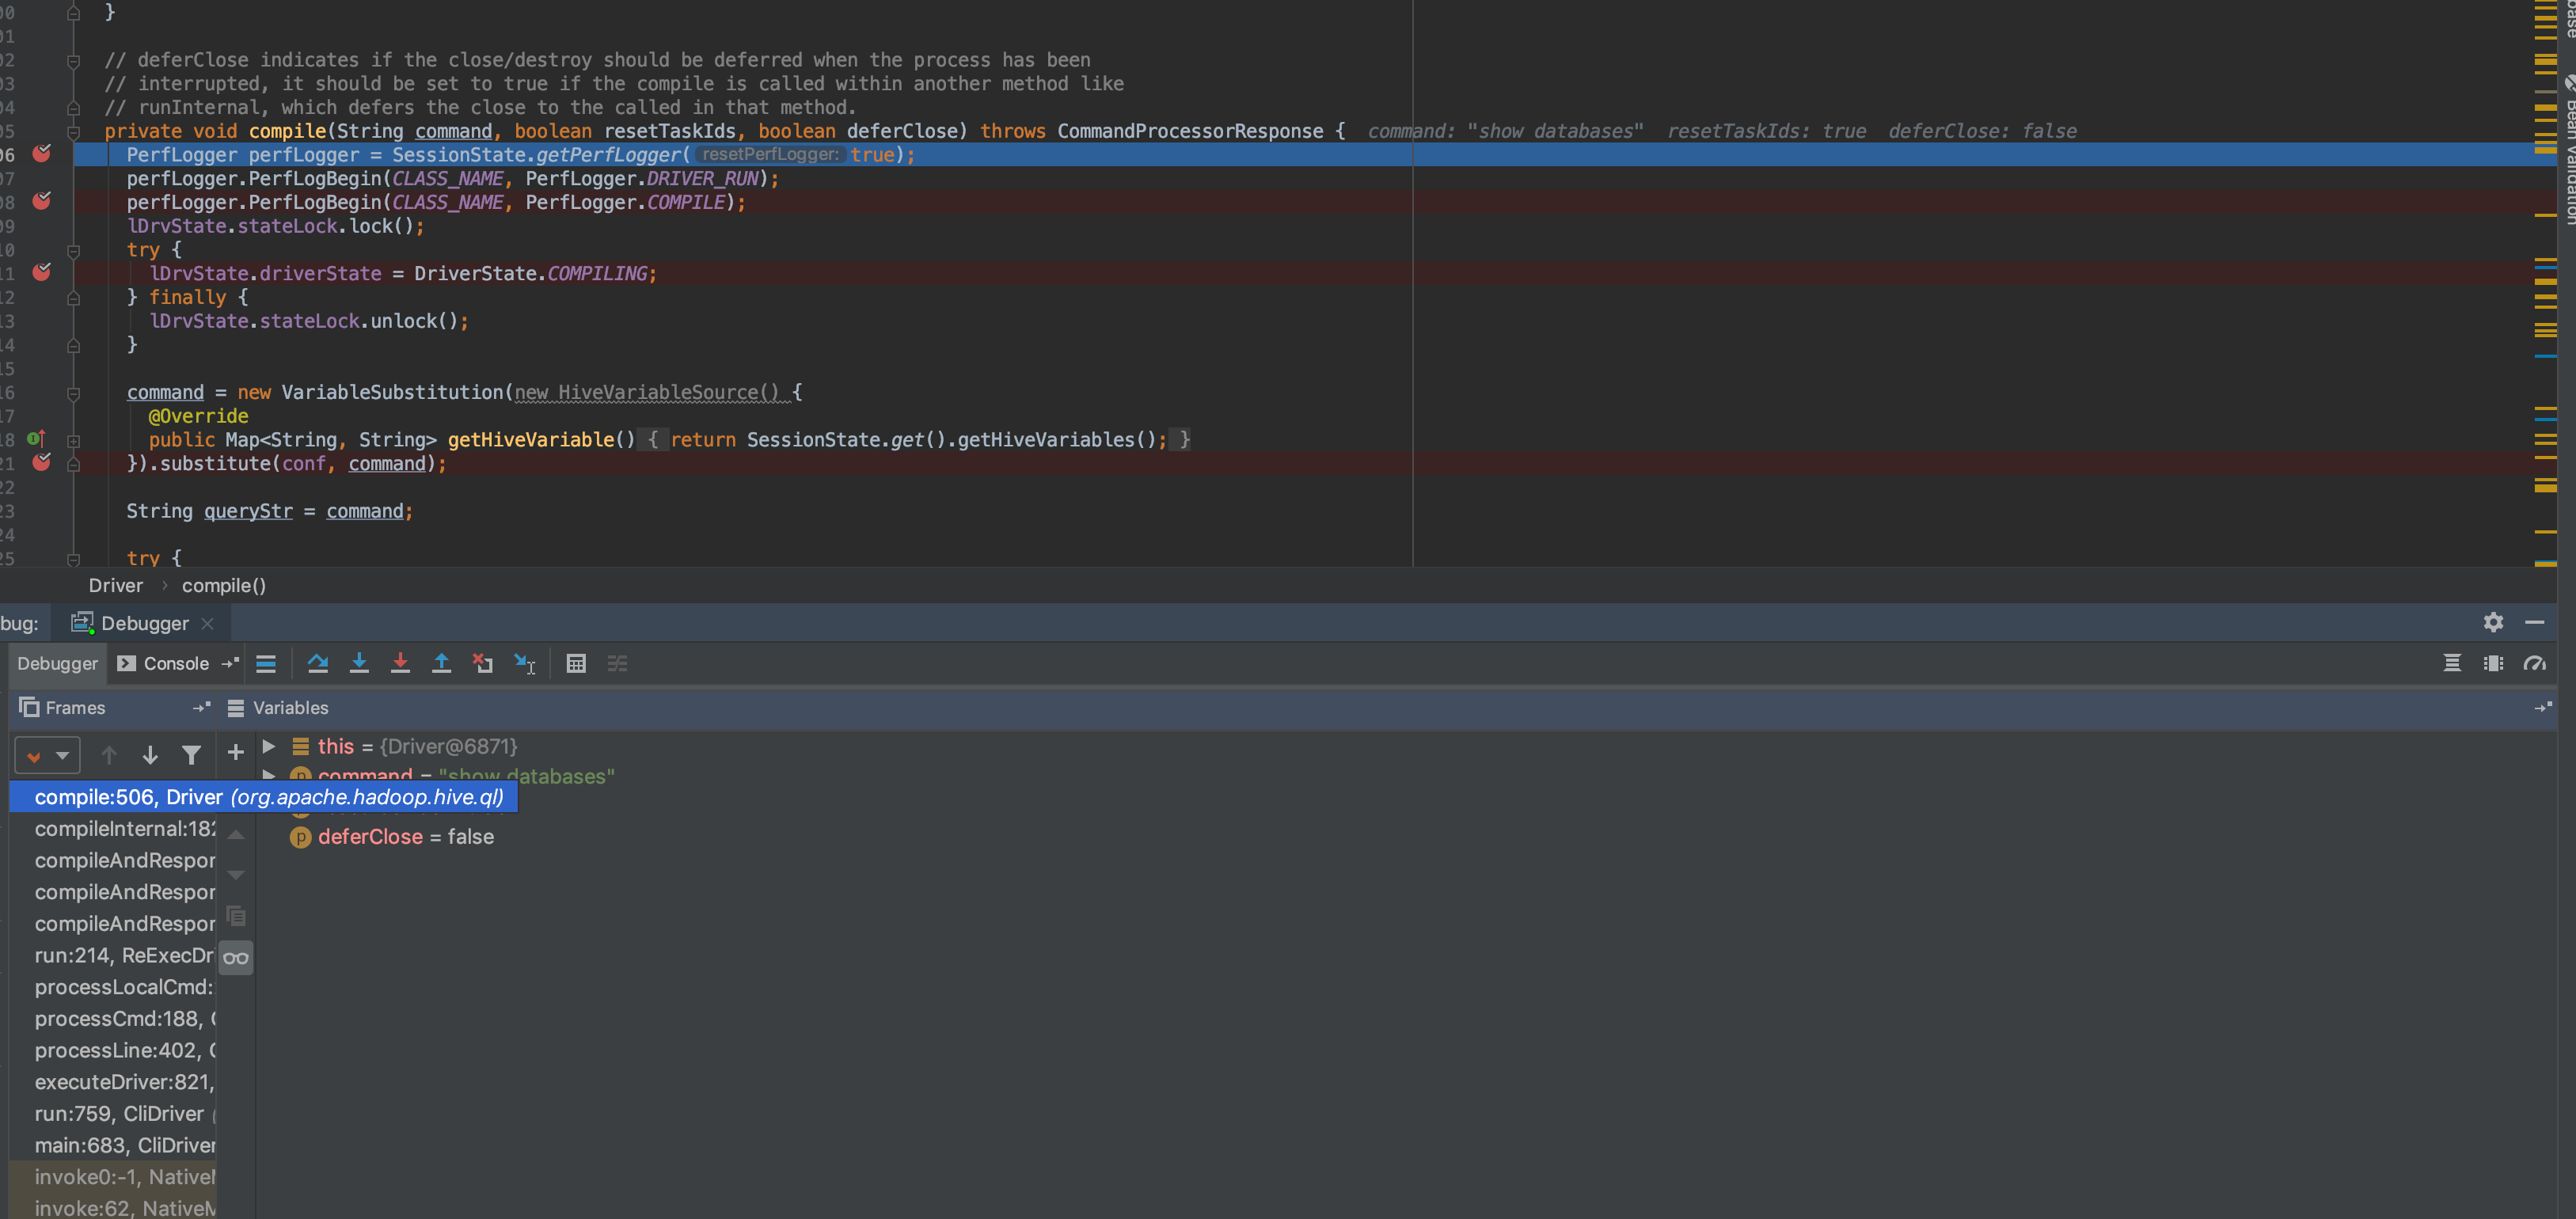
Task: Expand the folded getHiveVariable method
Action: 73,440
